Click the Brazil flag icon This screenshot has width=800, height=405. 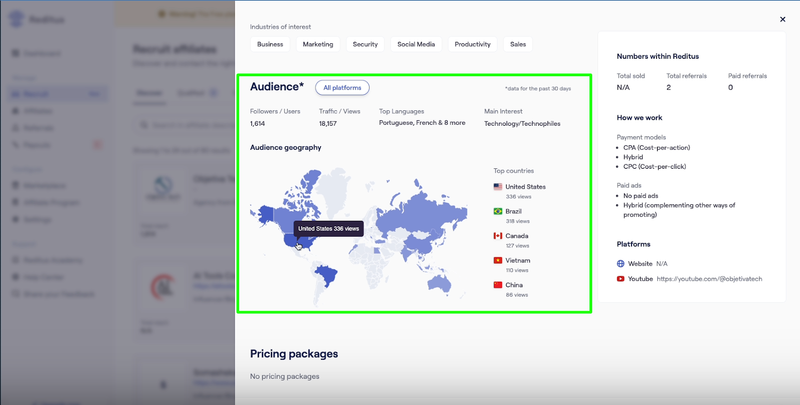pyautogui.click(x=498, y=211)
